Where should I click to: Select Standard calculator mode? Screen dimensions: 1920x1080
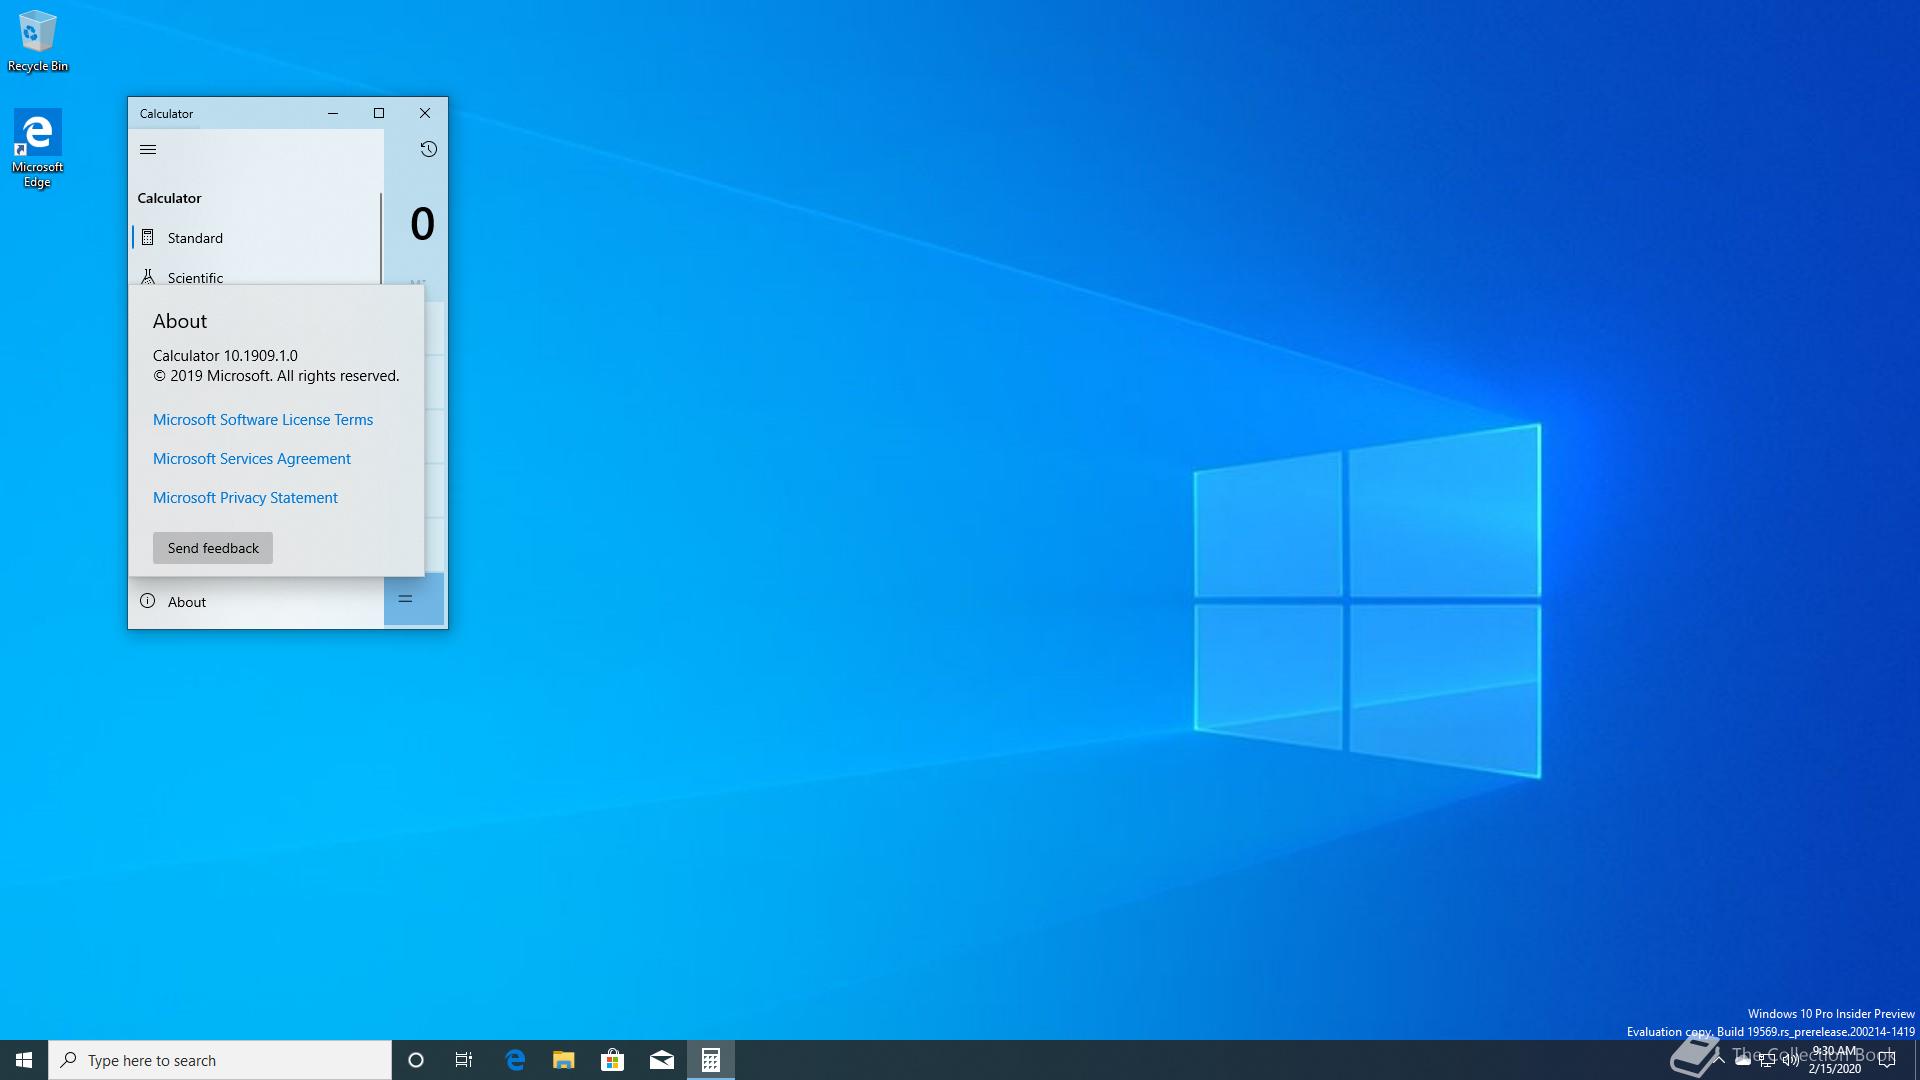pos(256,238)
